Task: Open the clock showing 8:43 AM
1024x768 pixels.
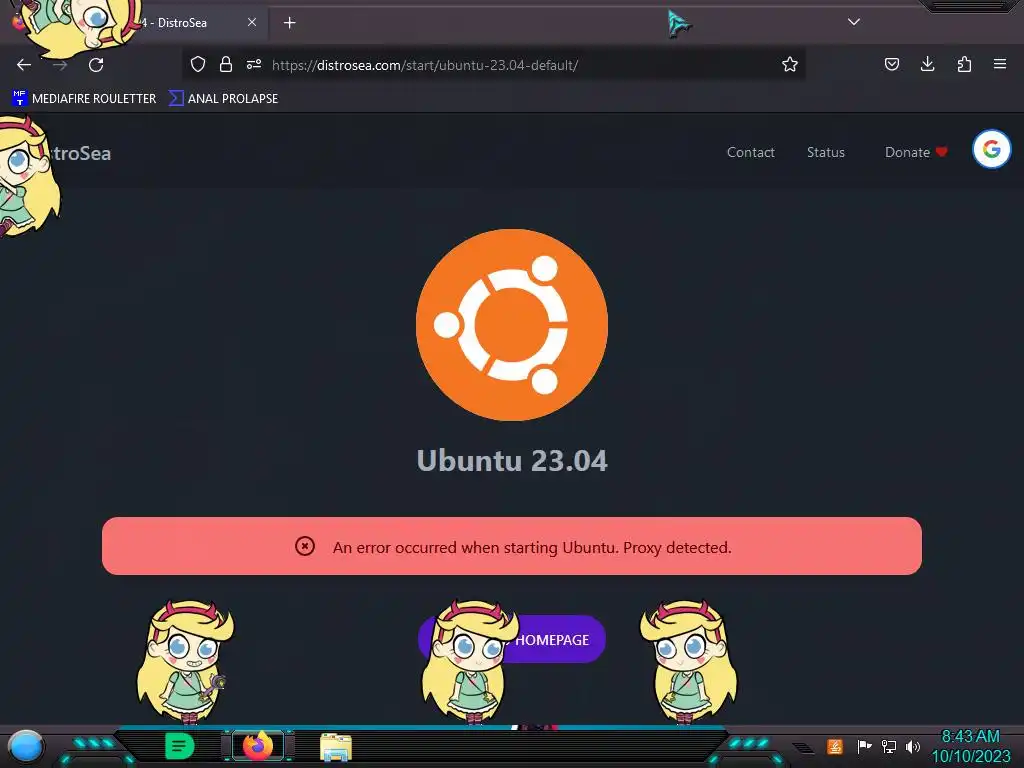Action: pyautogui.click(x=970, y=746)
